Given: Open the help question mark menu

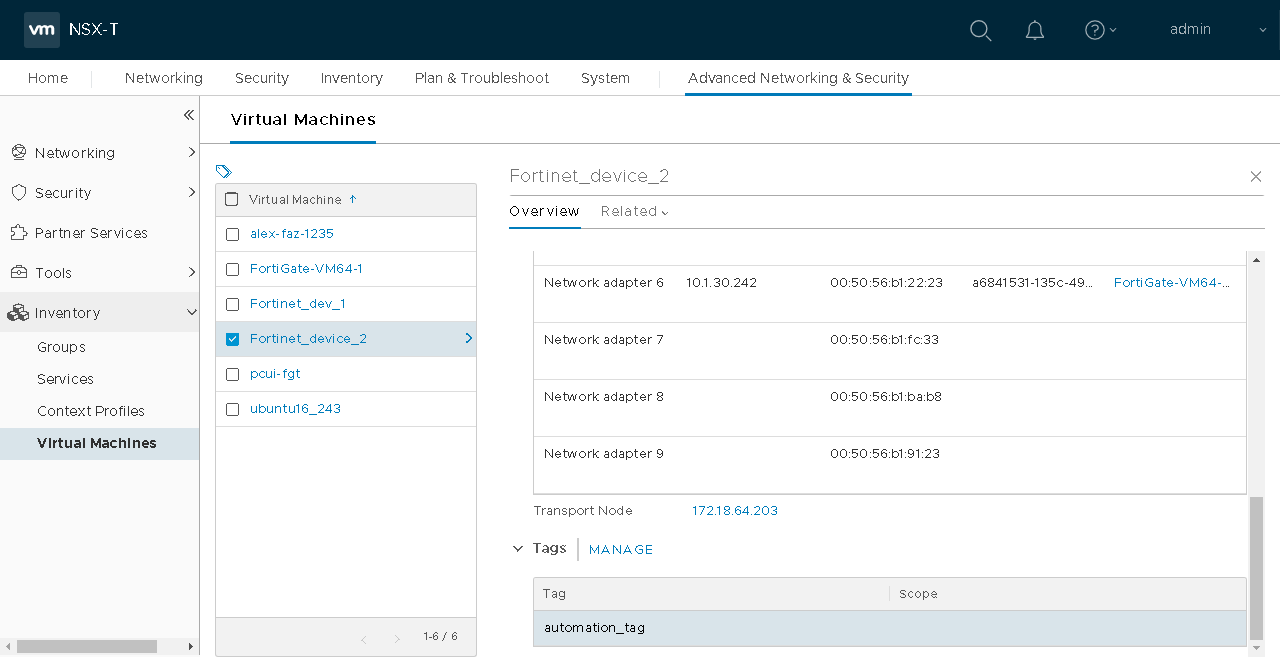Looking at the screenshot, I should click(x=1095, y=30).
